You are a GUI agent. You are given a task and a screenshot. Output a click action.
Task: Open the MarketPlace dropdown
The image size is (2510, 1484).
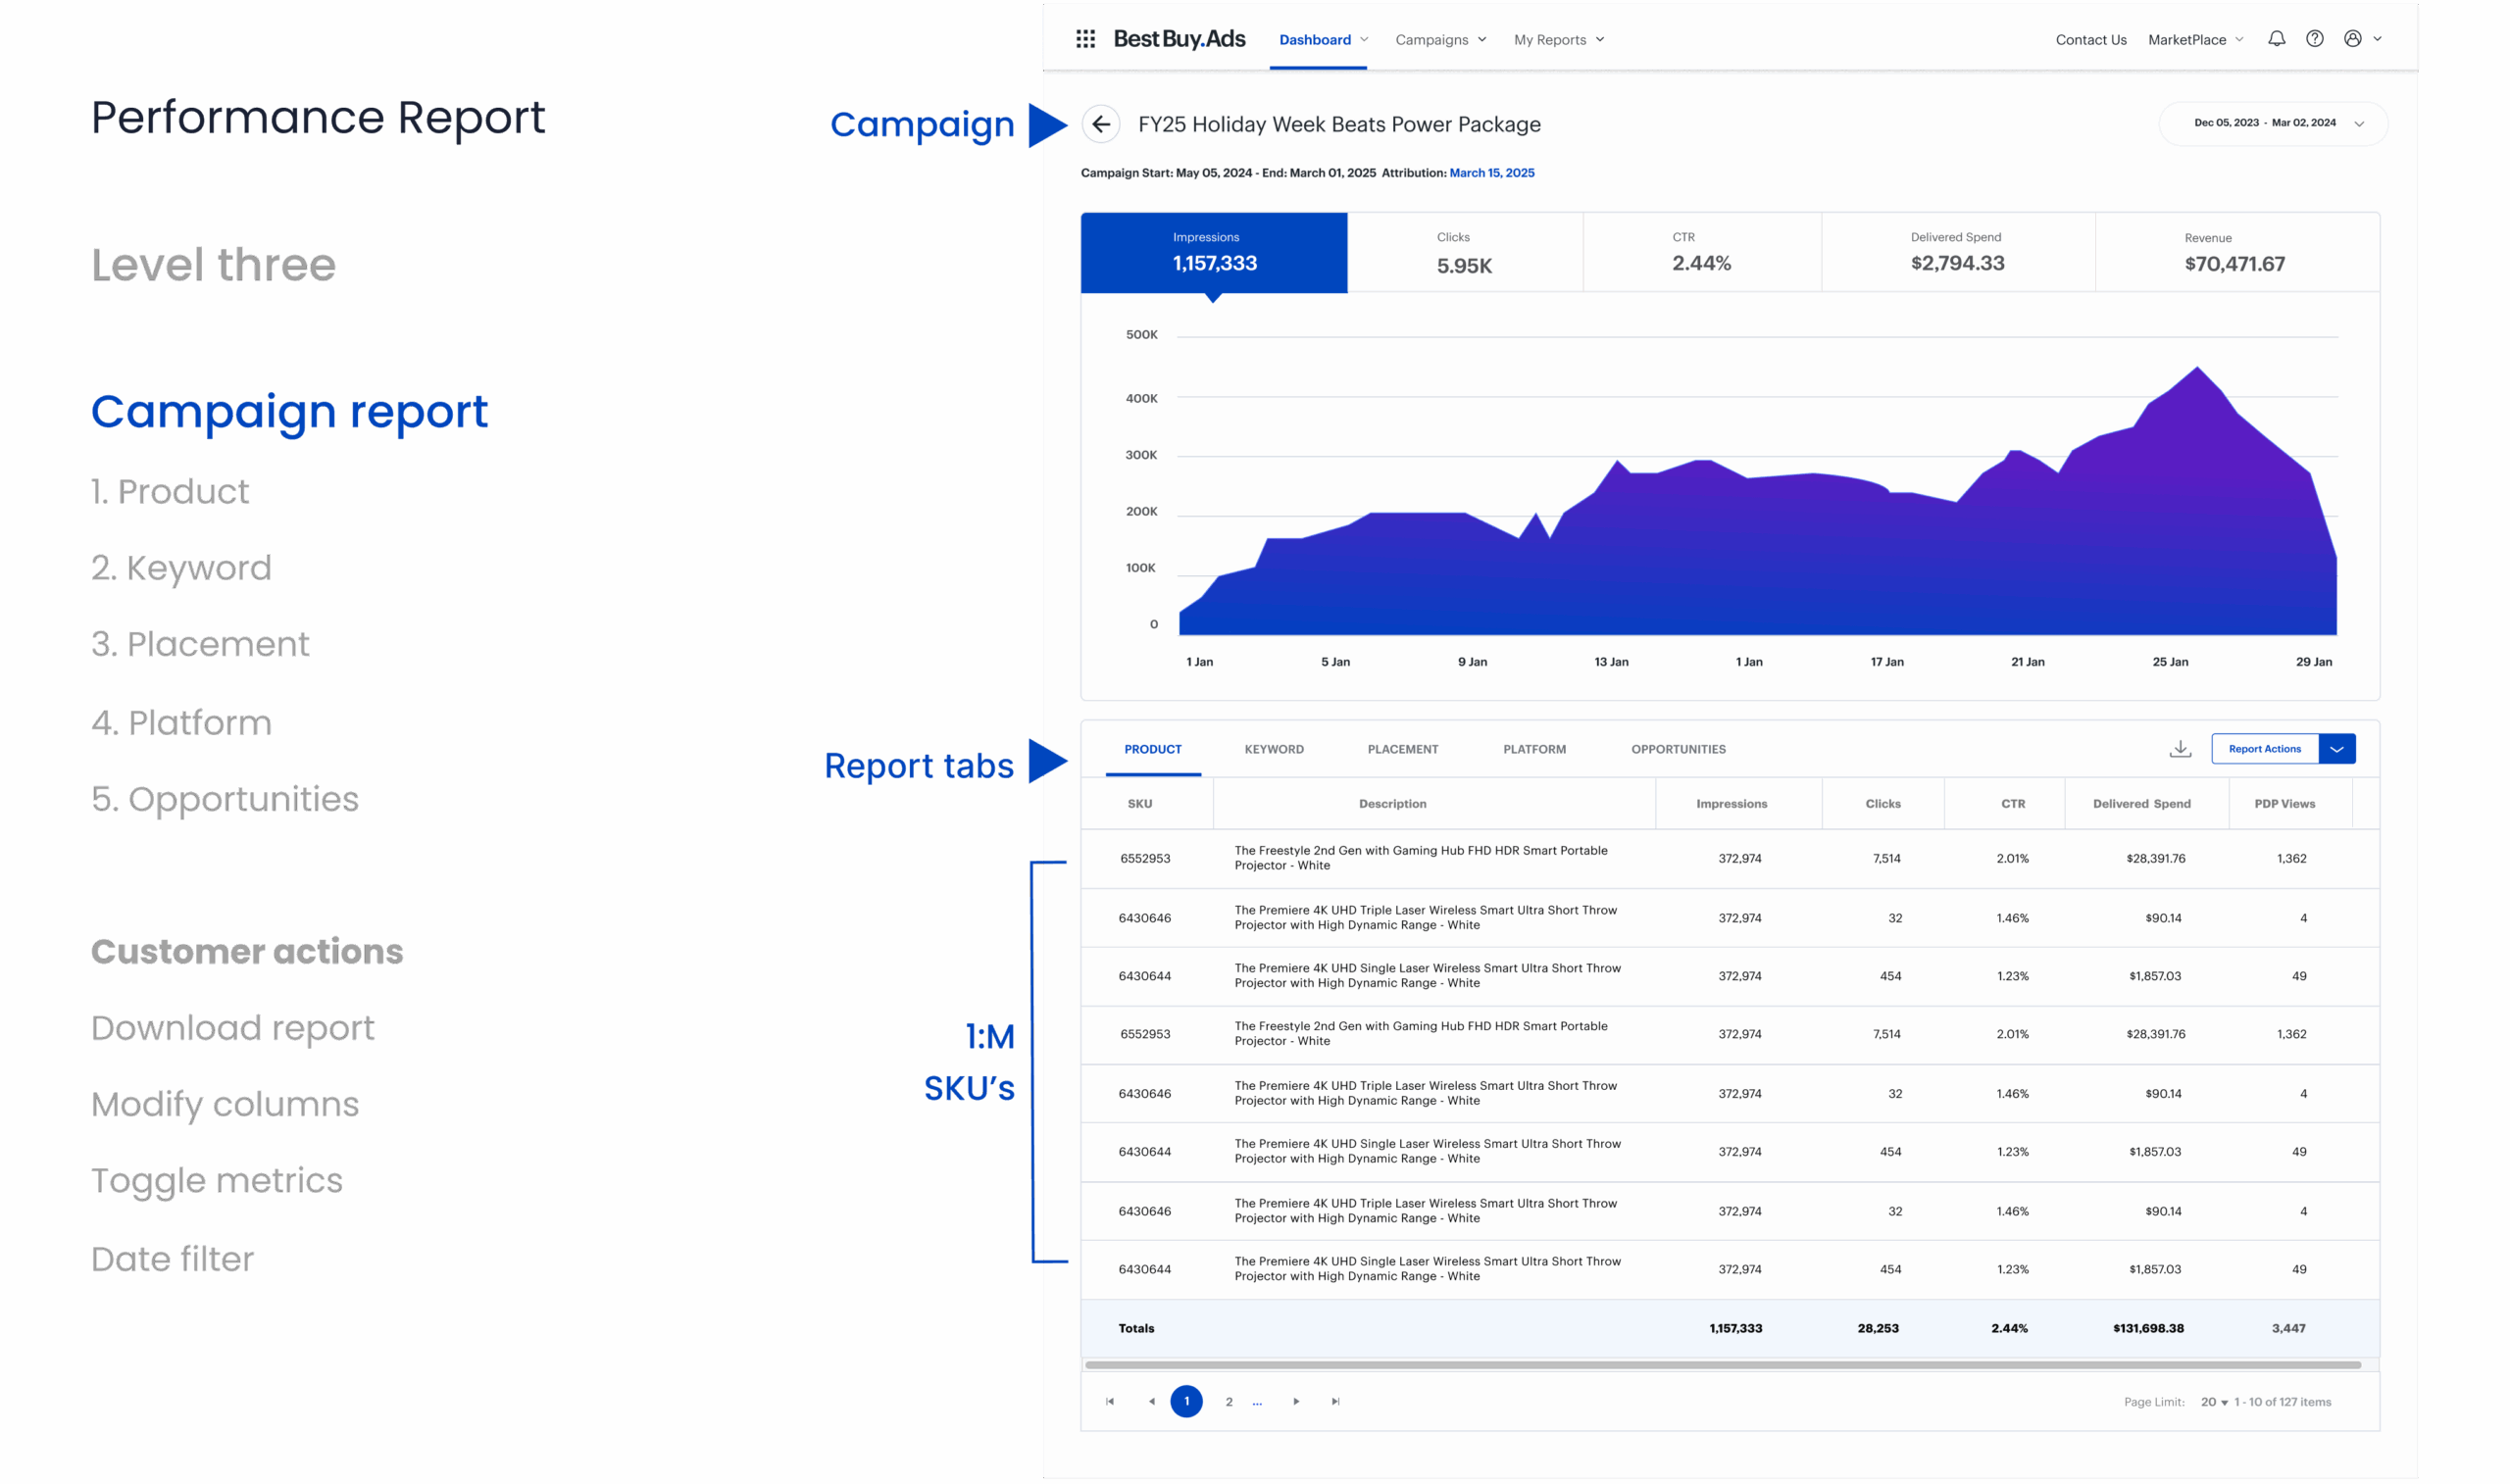(x=2195, y=40)
